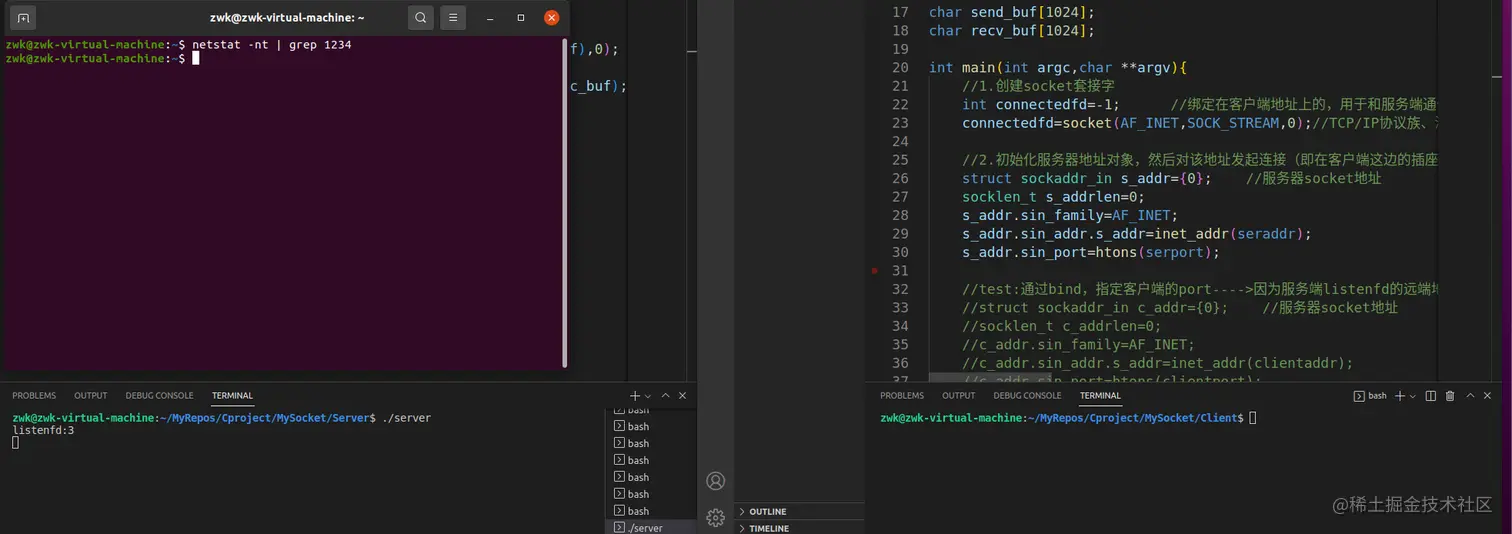Click line number 26 in gutter
Screen dimensions: 1512x534
coord(900,178)
